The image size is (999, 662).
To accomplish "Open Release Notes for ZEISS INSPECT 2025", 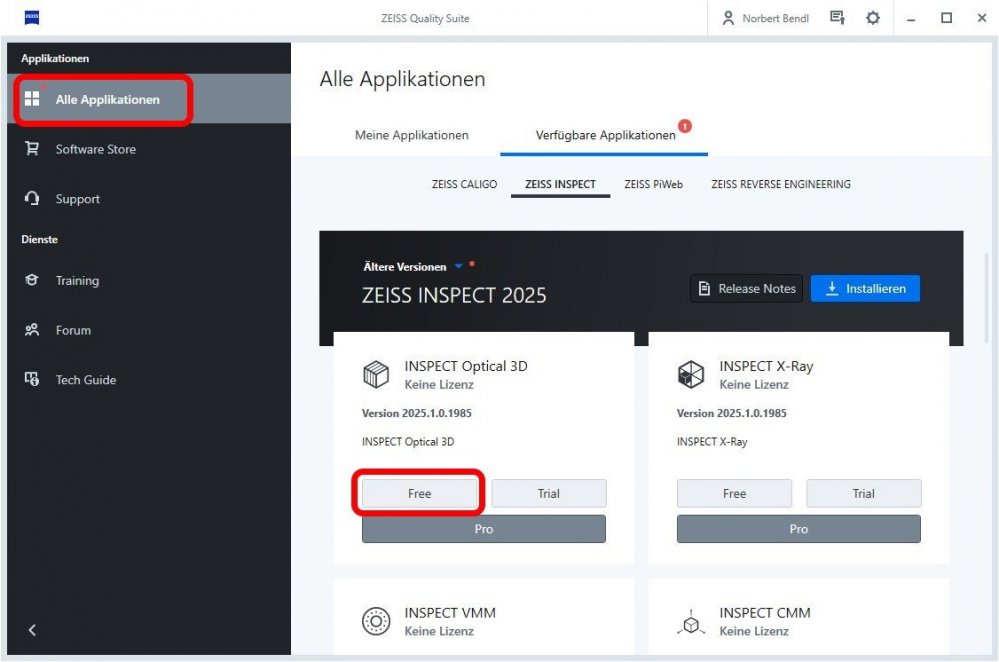I will [x=747, y=289].
